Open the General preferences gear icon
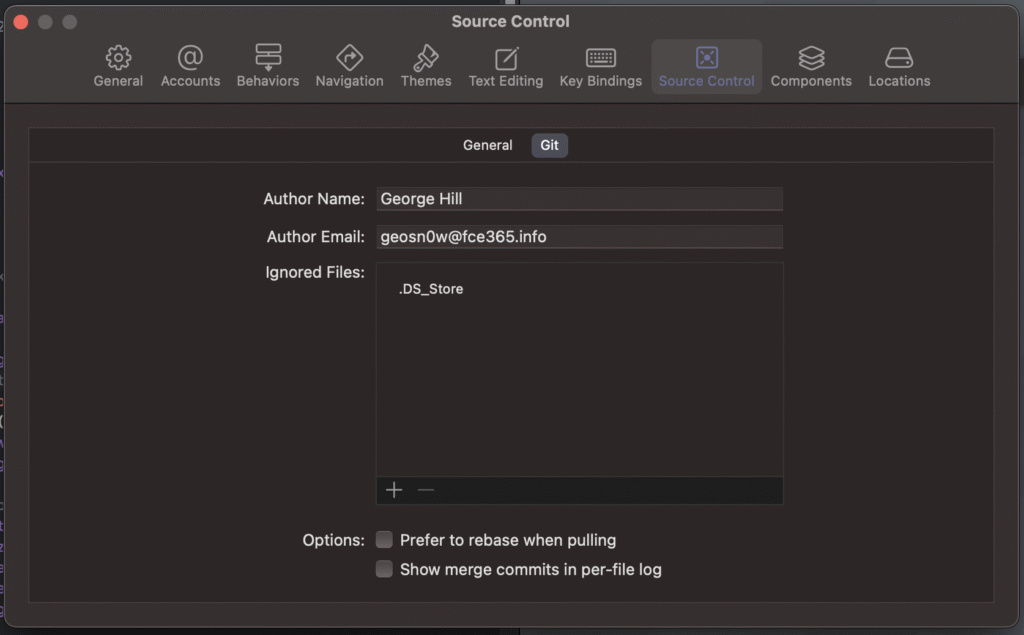Screen dimensions: 1024x635 (118, 58)
